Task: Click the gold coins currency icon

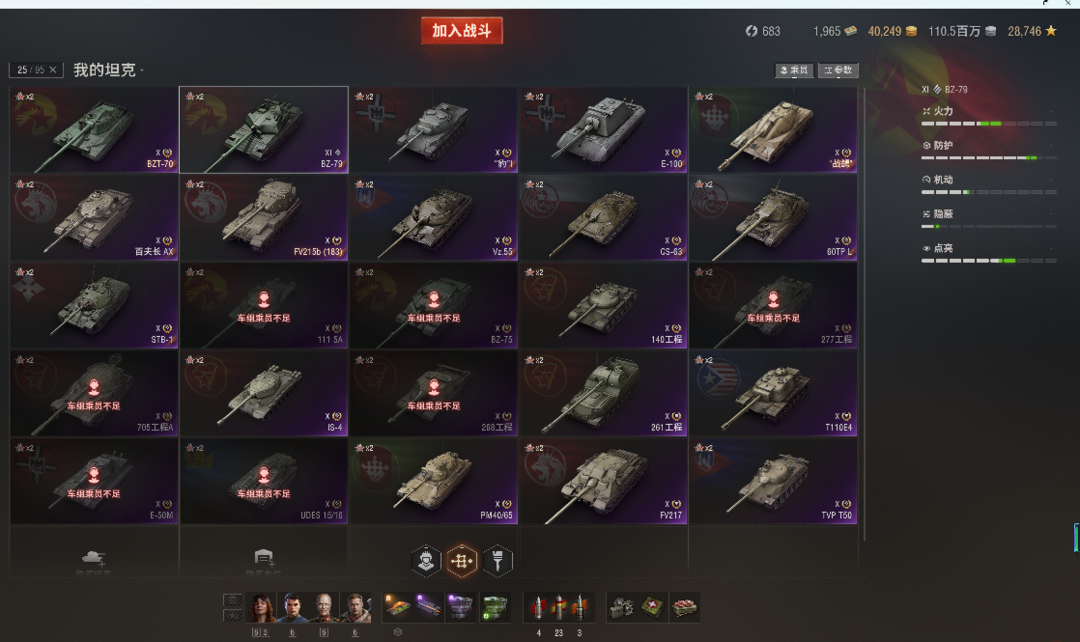Action: tap(911, 31)
